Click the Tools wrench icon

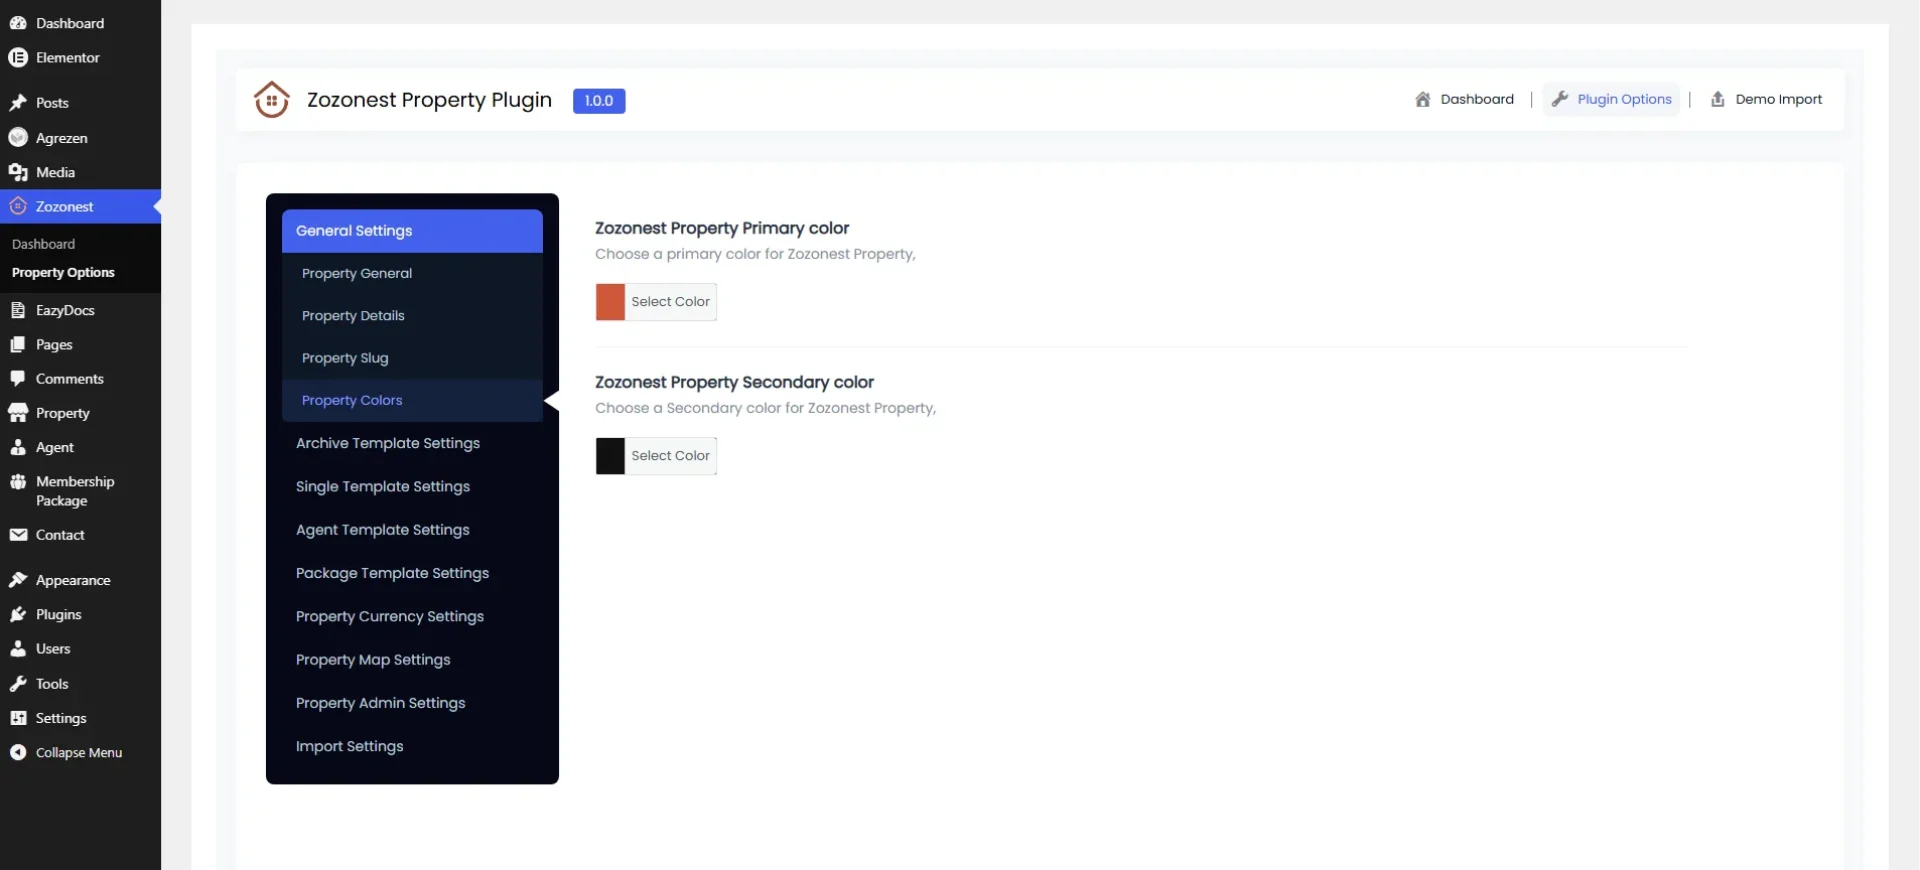coord(18,684)
